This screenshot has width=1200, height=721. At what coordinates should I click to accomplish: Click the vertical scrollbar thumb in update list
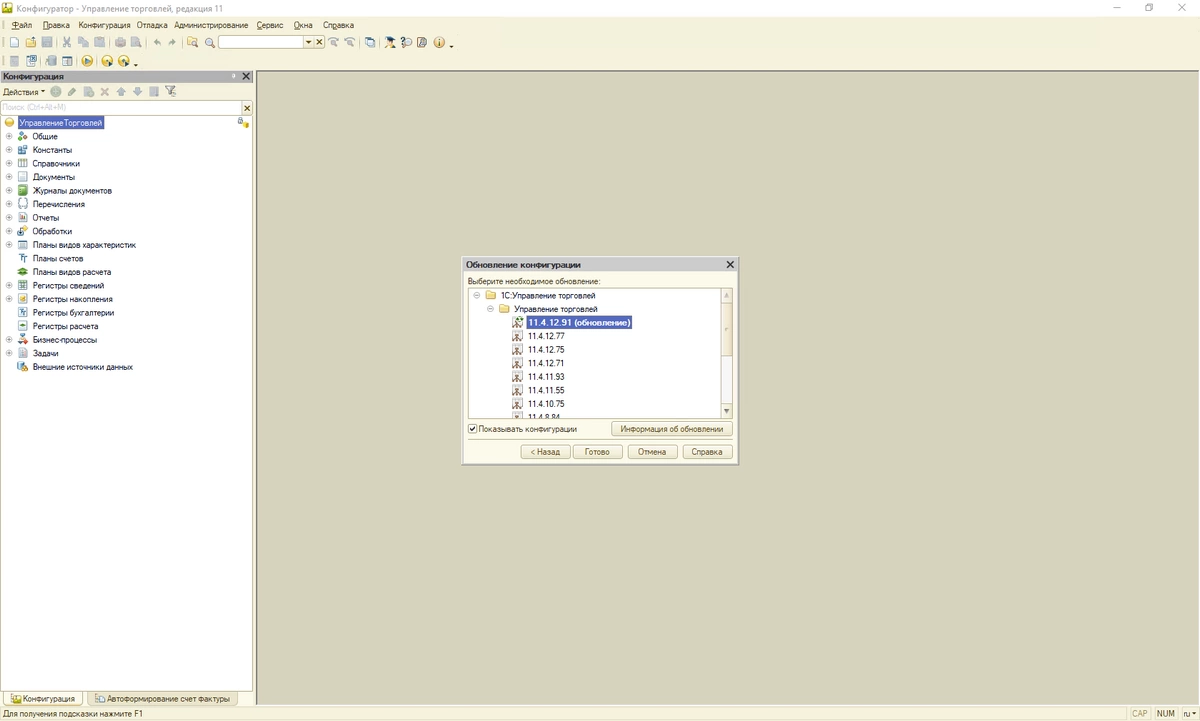pyautogui.click(x=727, y=328)
